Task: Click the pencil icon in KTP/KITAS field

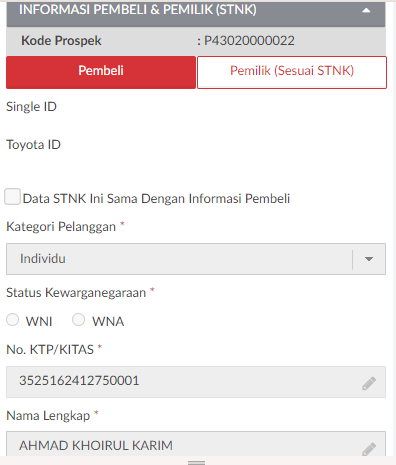Action: [x=369, y=383]
